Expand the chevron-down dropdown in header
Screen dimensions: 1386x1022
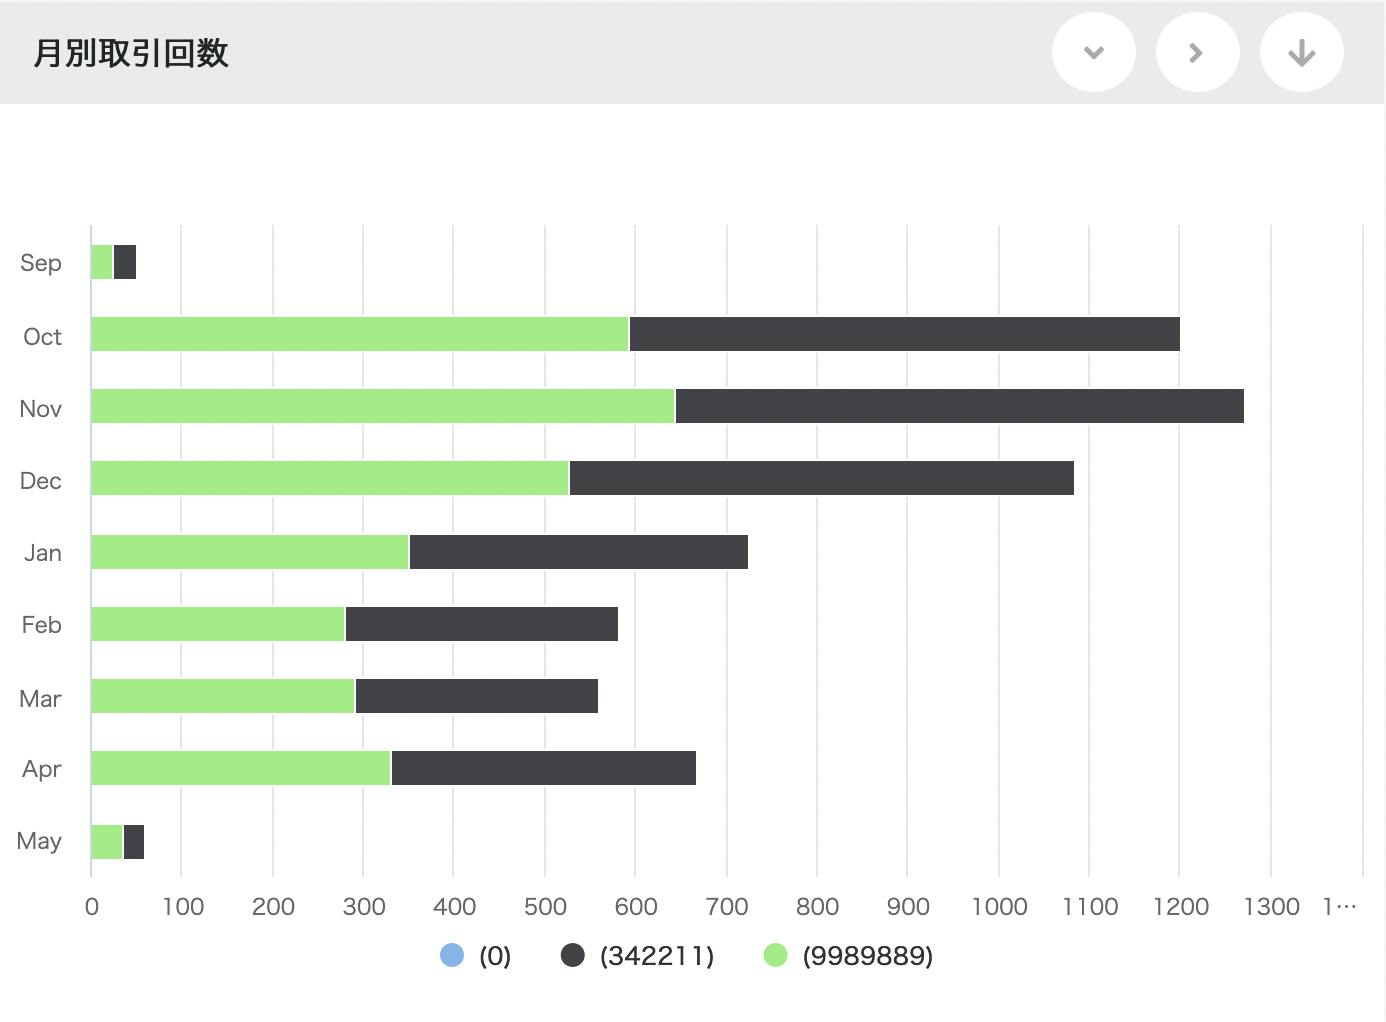1093,53
